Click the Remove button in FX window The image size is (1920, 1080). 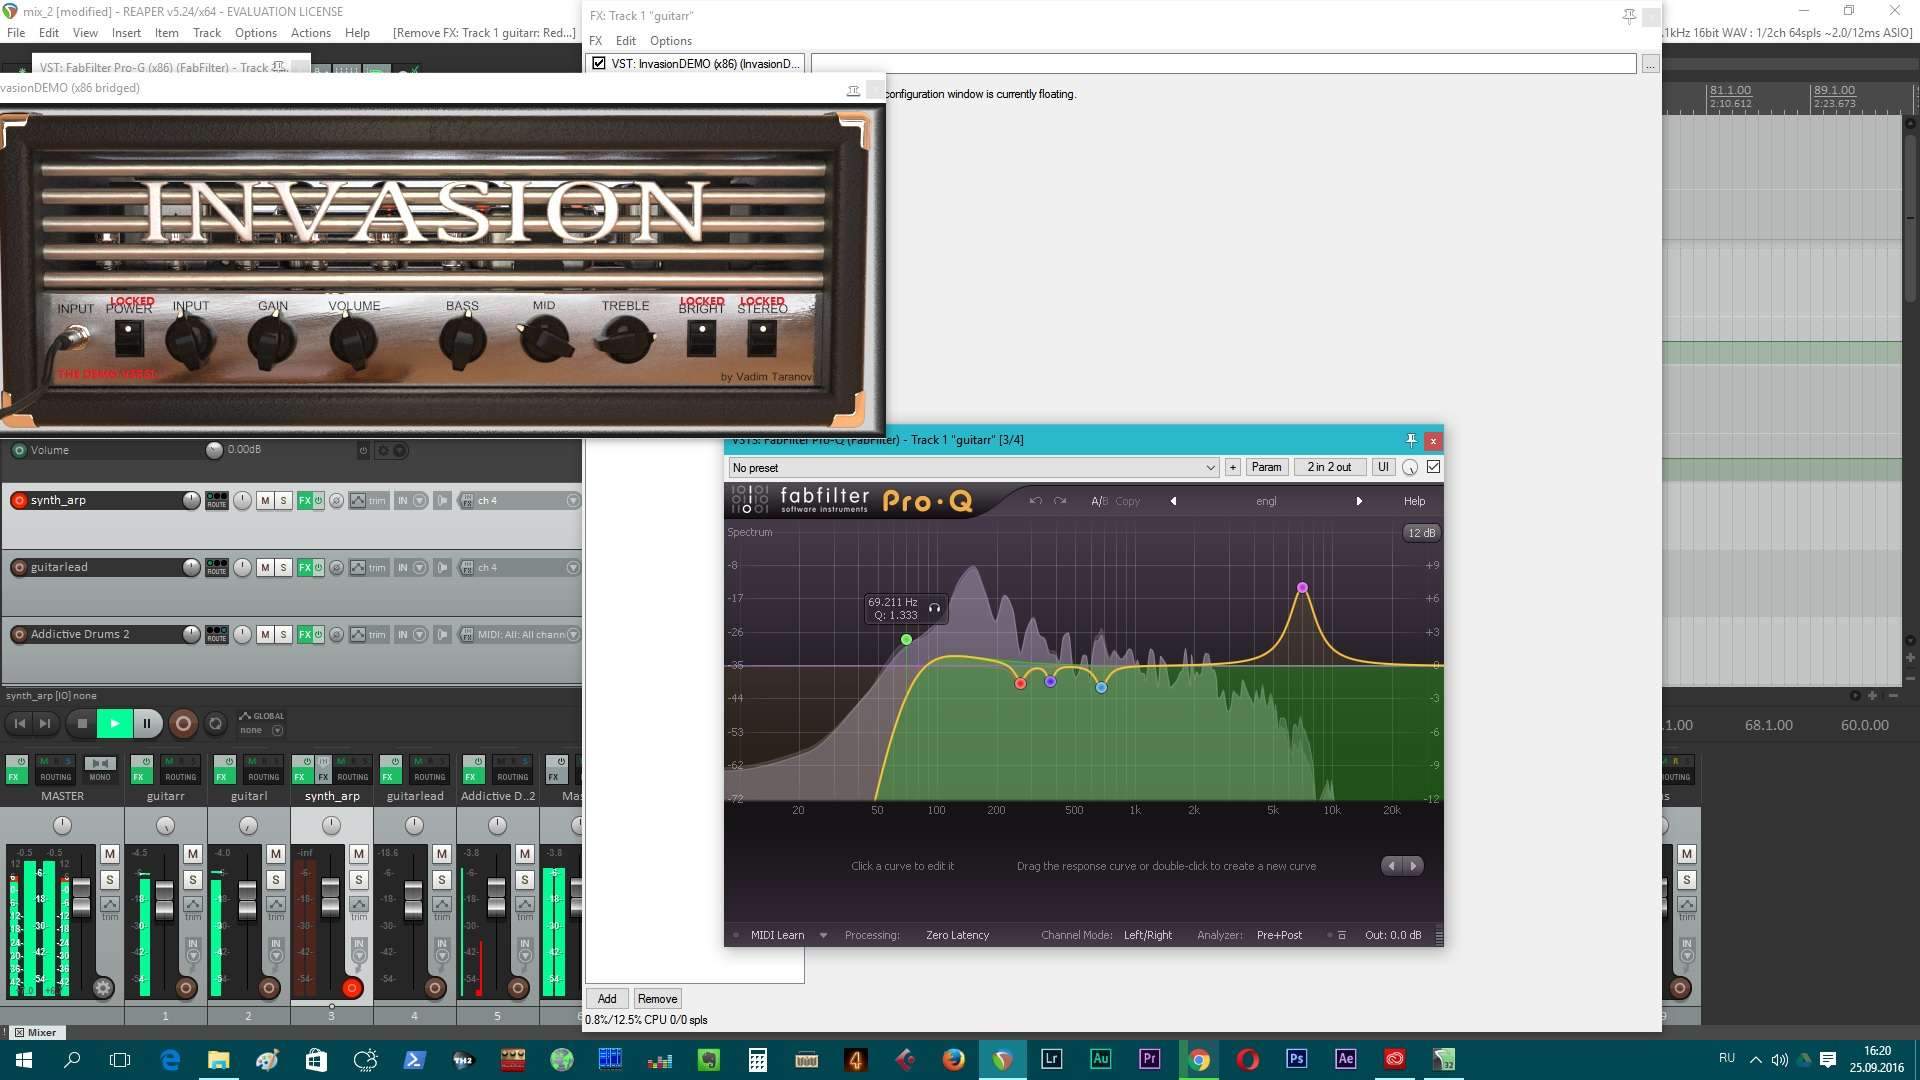[x=657, y=998]
